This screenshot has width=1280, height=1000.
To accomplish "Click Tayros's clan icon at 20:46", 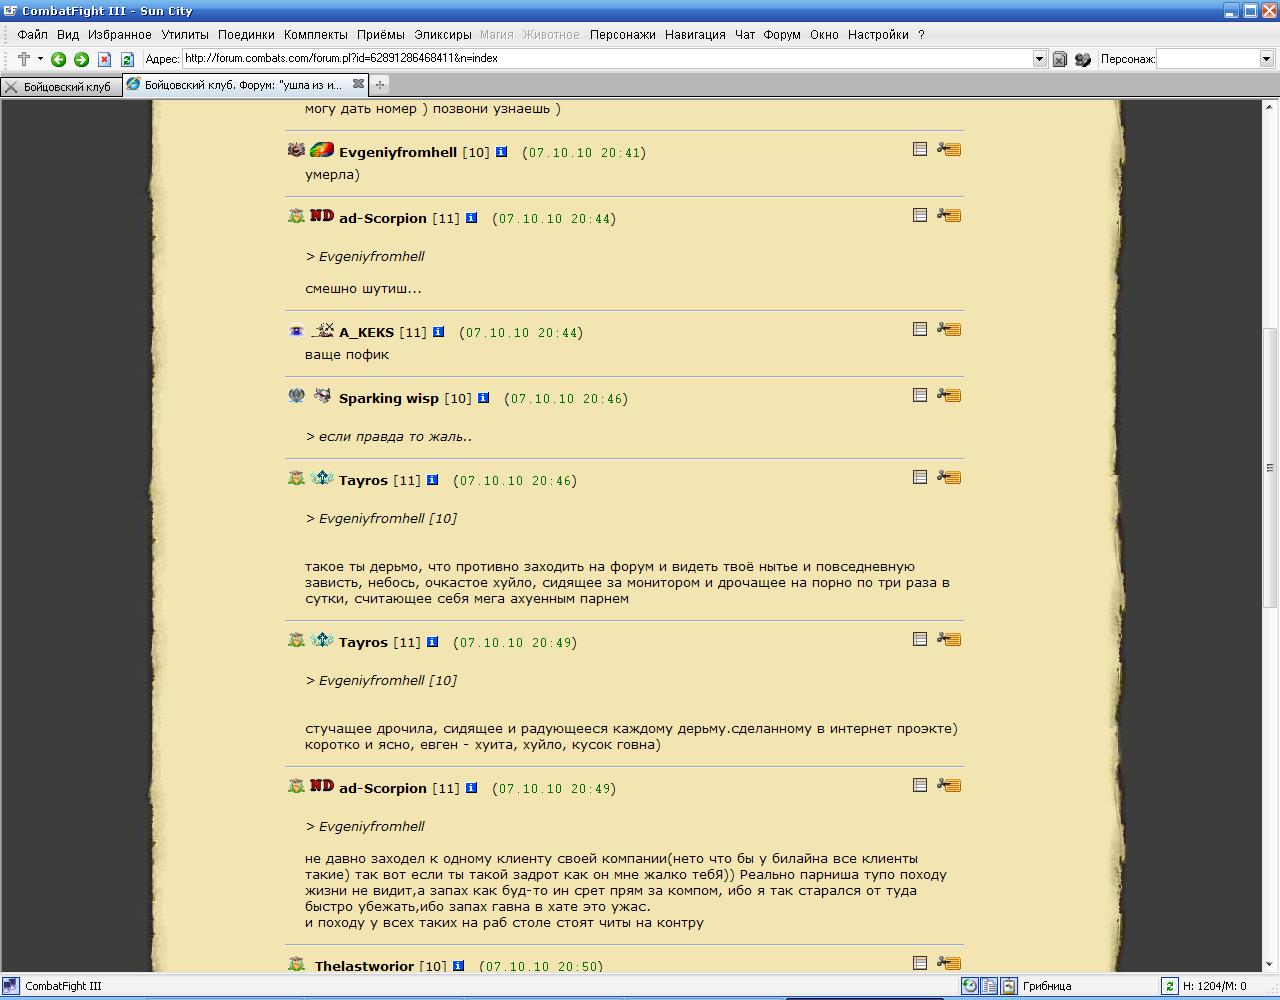I will pos(321,477).
